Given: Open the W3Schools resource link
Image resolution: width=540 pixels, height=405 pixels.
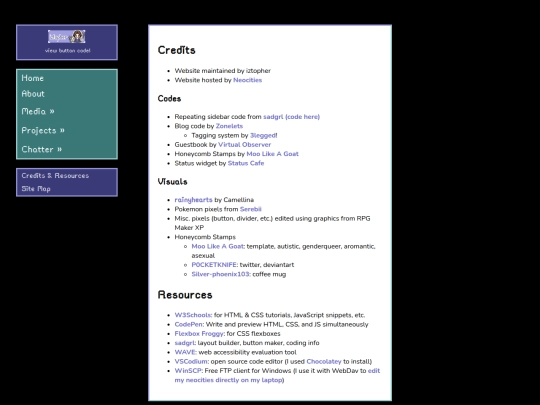Looking at the screenshot, I should 193,315.
